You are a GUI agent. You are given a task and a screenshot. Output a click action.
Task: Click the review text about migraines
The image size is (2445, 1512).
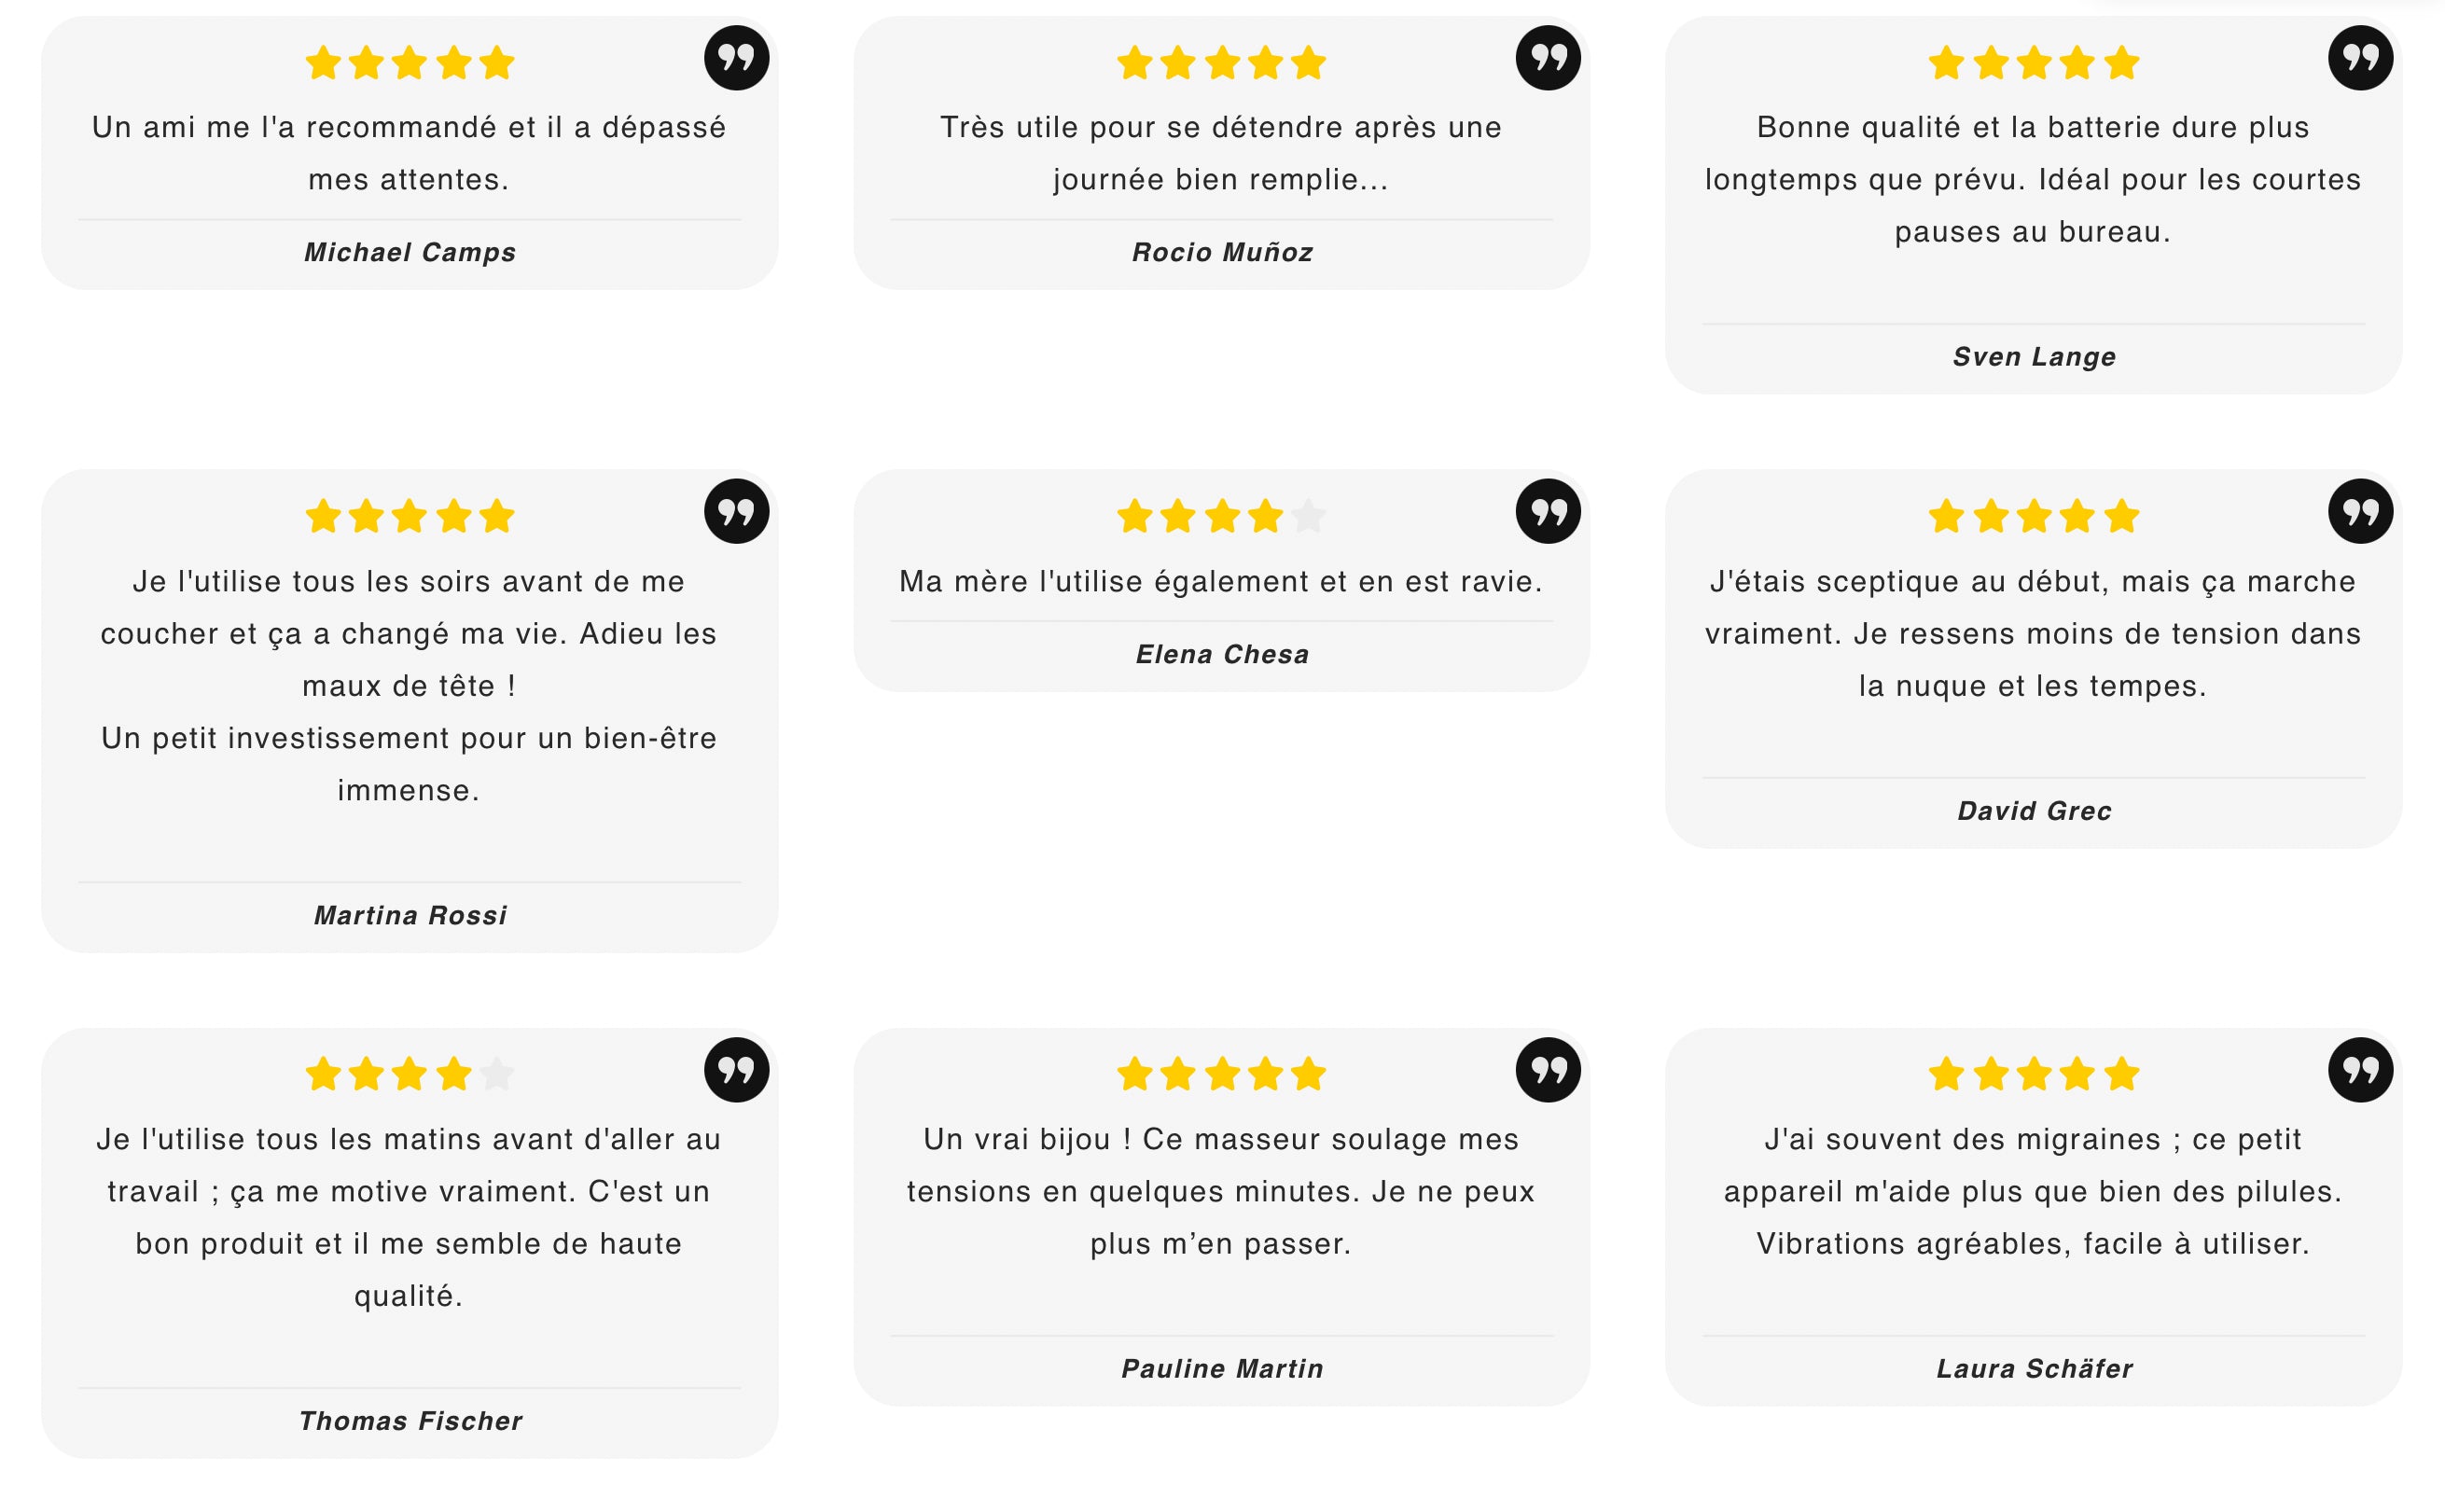2033,1191
